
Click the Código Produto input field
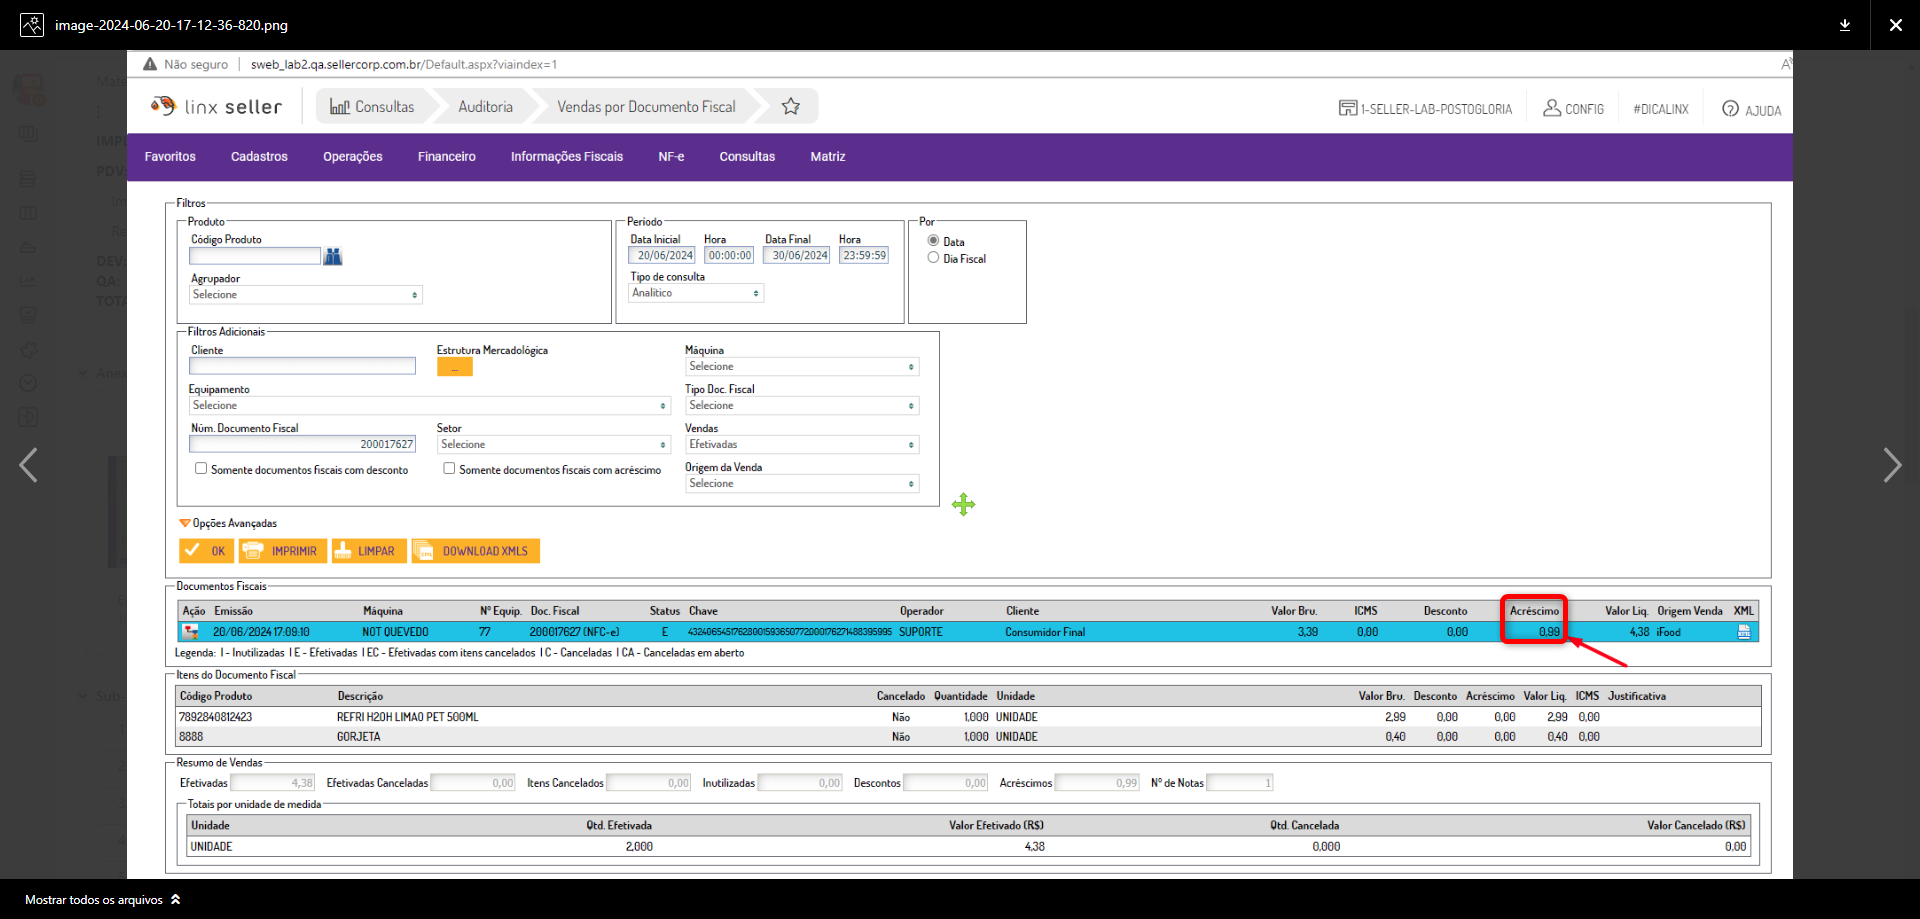pyautogui.click(x=255, y=256)
